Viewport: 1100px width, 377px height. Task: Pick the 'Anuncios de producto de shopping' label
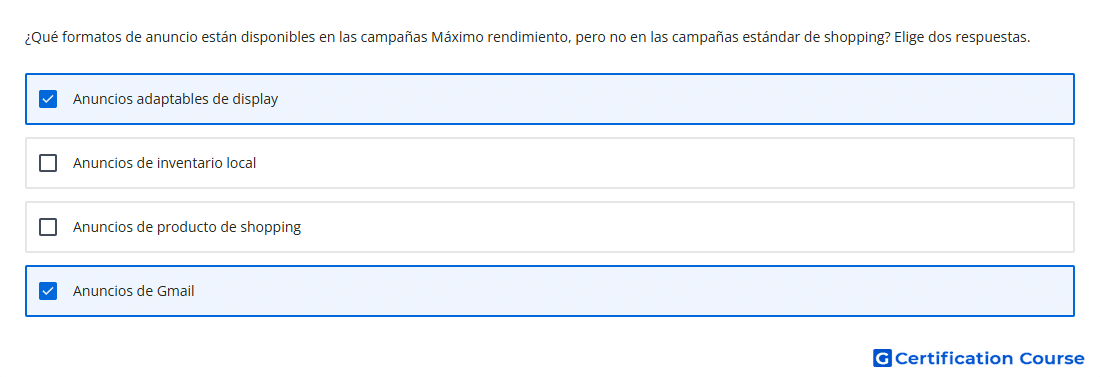[187, 227]
